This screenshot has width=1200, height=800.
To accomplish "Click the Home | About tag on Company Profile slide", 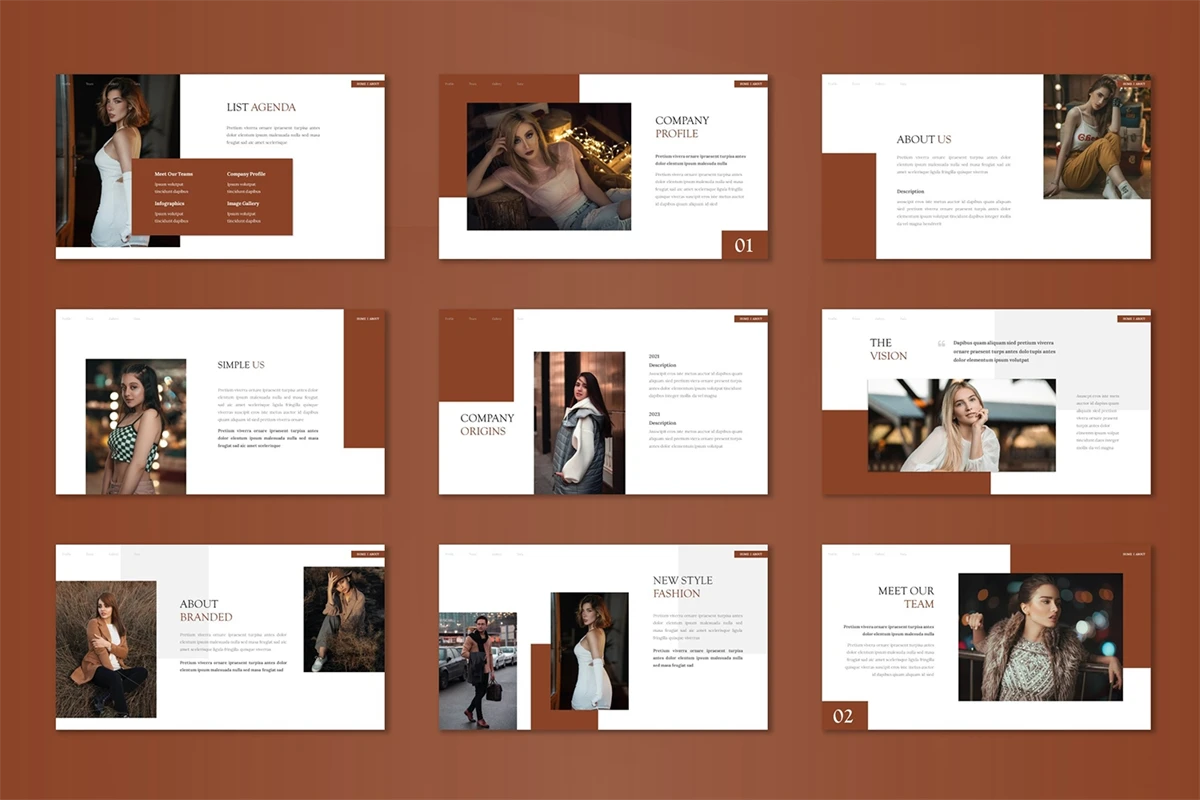I will click(750, 84).
